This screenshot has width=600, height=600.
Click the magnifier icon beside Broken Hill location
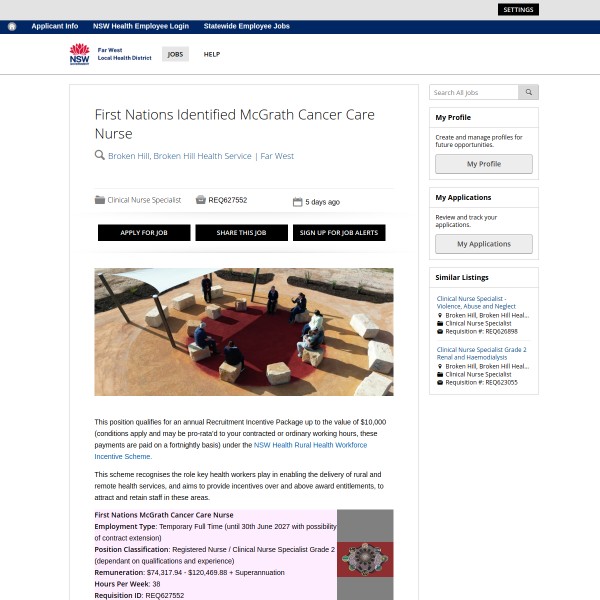pos(99,155)
